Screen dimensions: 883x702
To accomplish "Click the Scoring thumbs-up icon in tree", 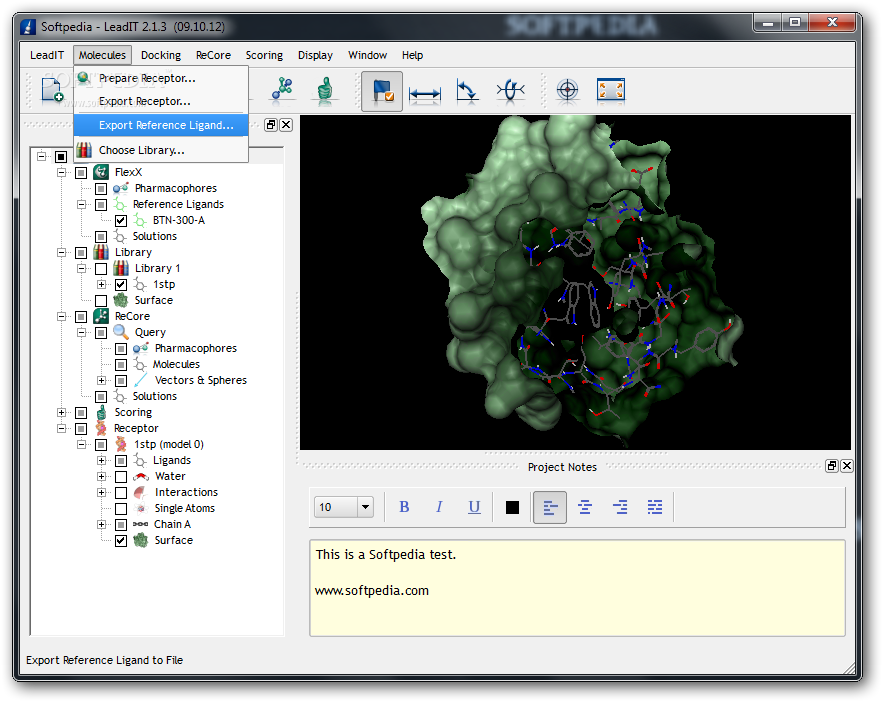I will [101, 412].
